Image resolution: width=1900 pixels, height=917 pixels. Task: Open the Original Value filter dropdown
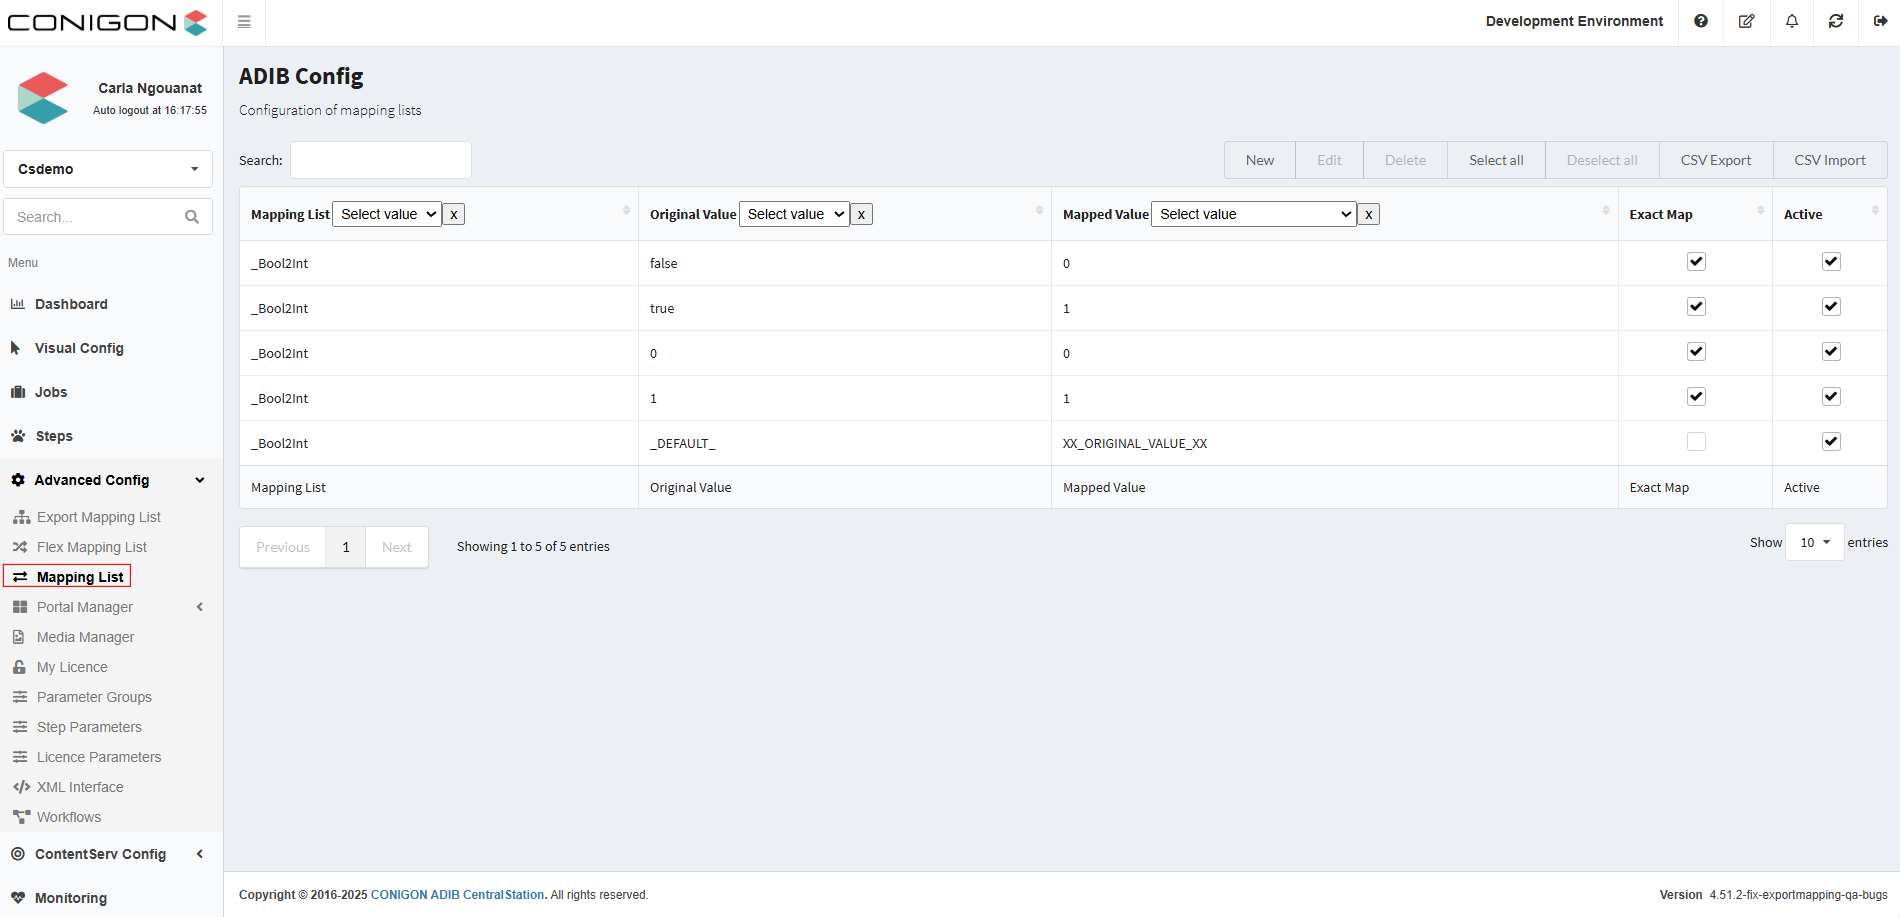[794, 214]
